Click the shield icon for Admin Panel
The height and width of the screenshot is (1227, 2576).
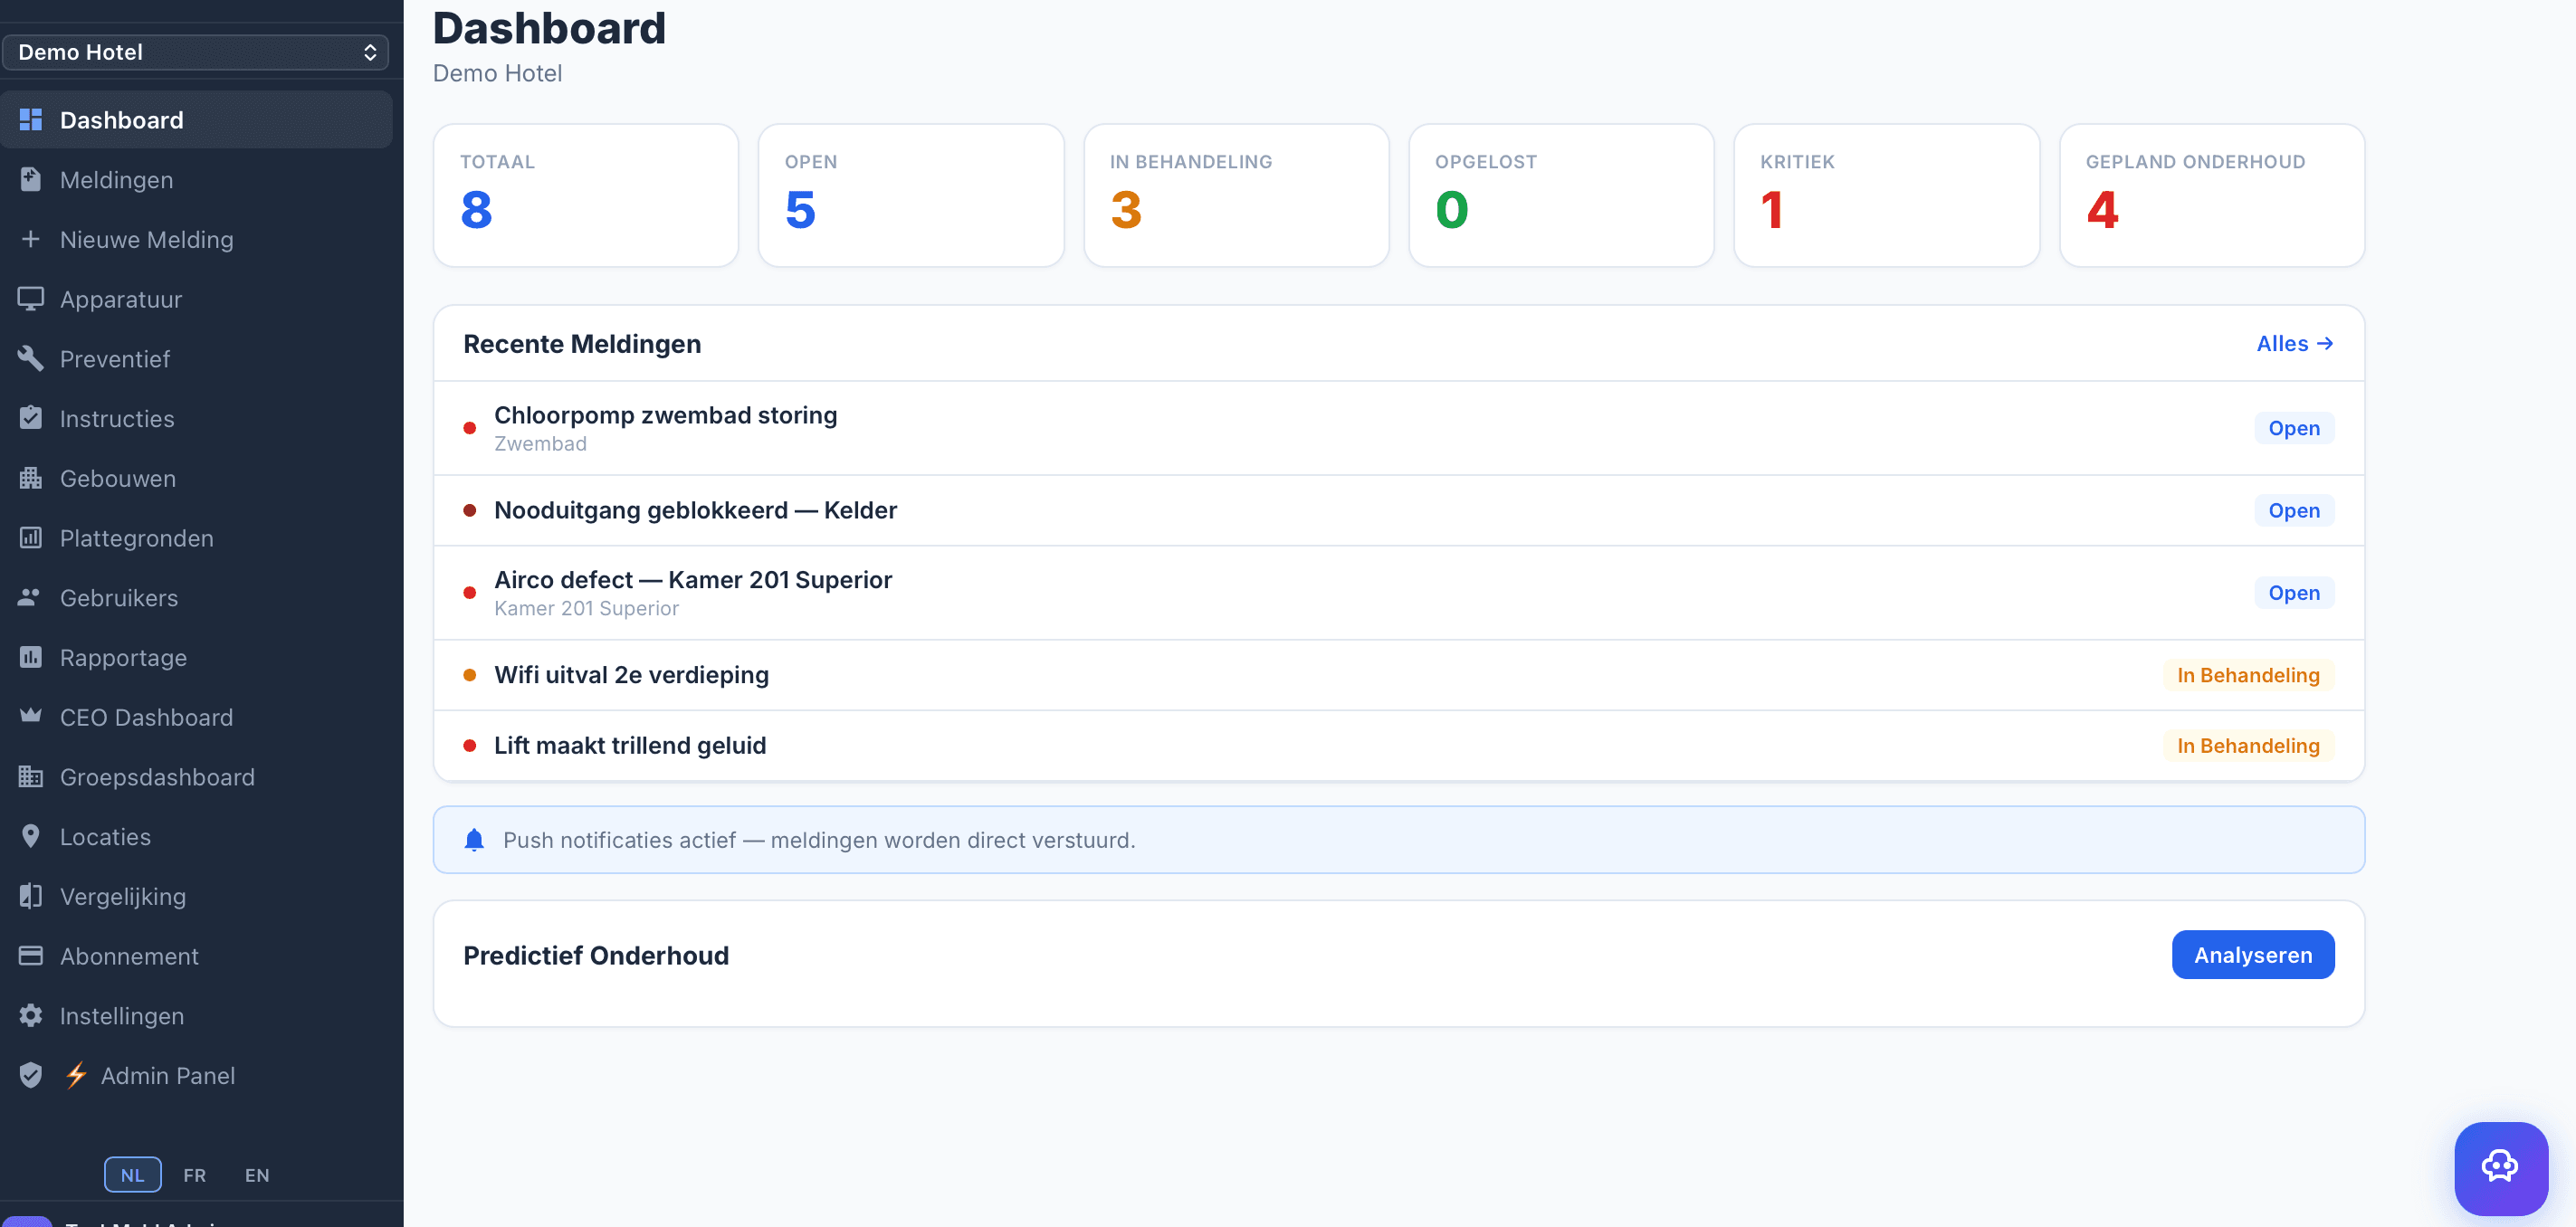point(31,1075)
